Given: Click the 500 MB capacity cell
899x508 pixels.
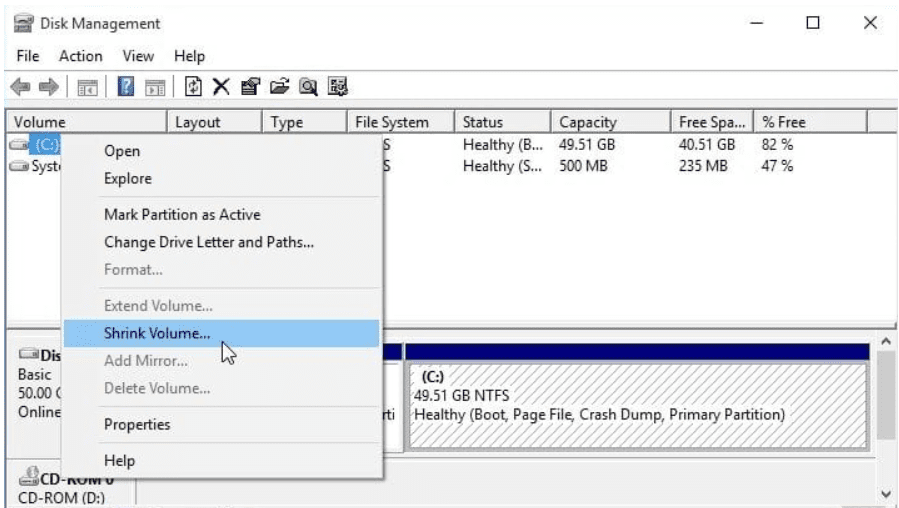Looking at the screenshot, I should [583, 166].
